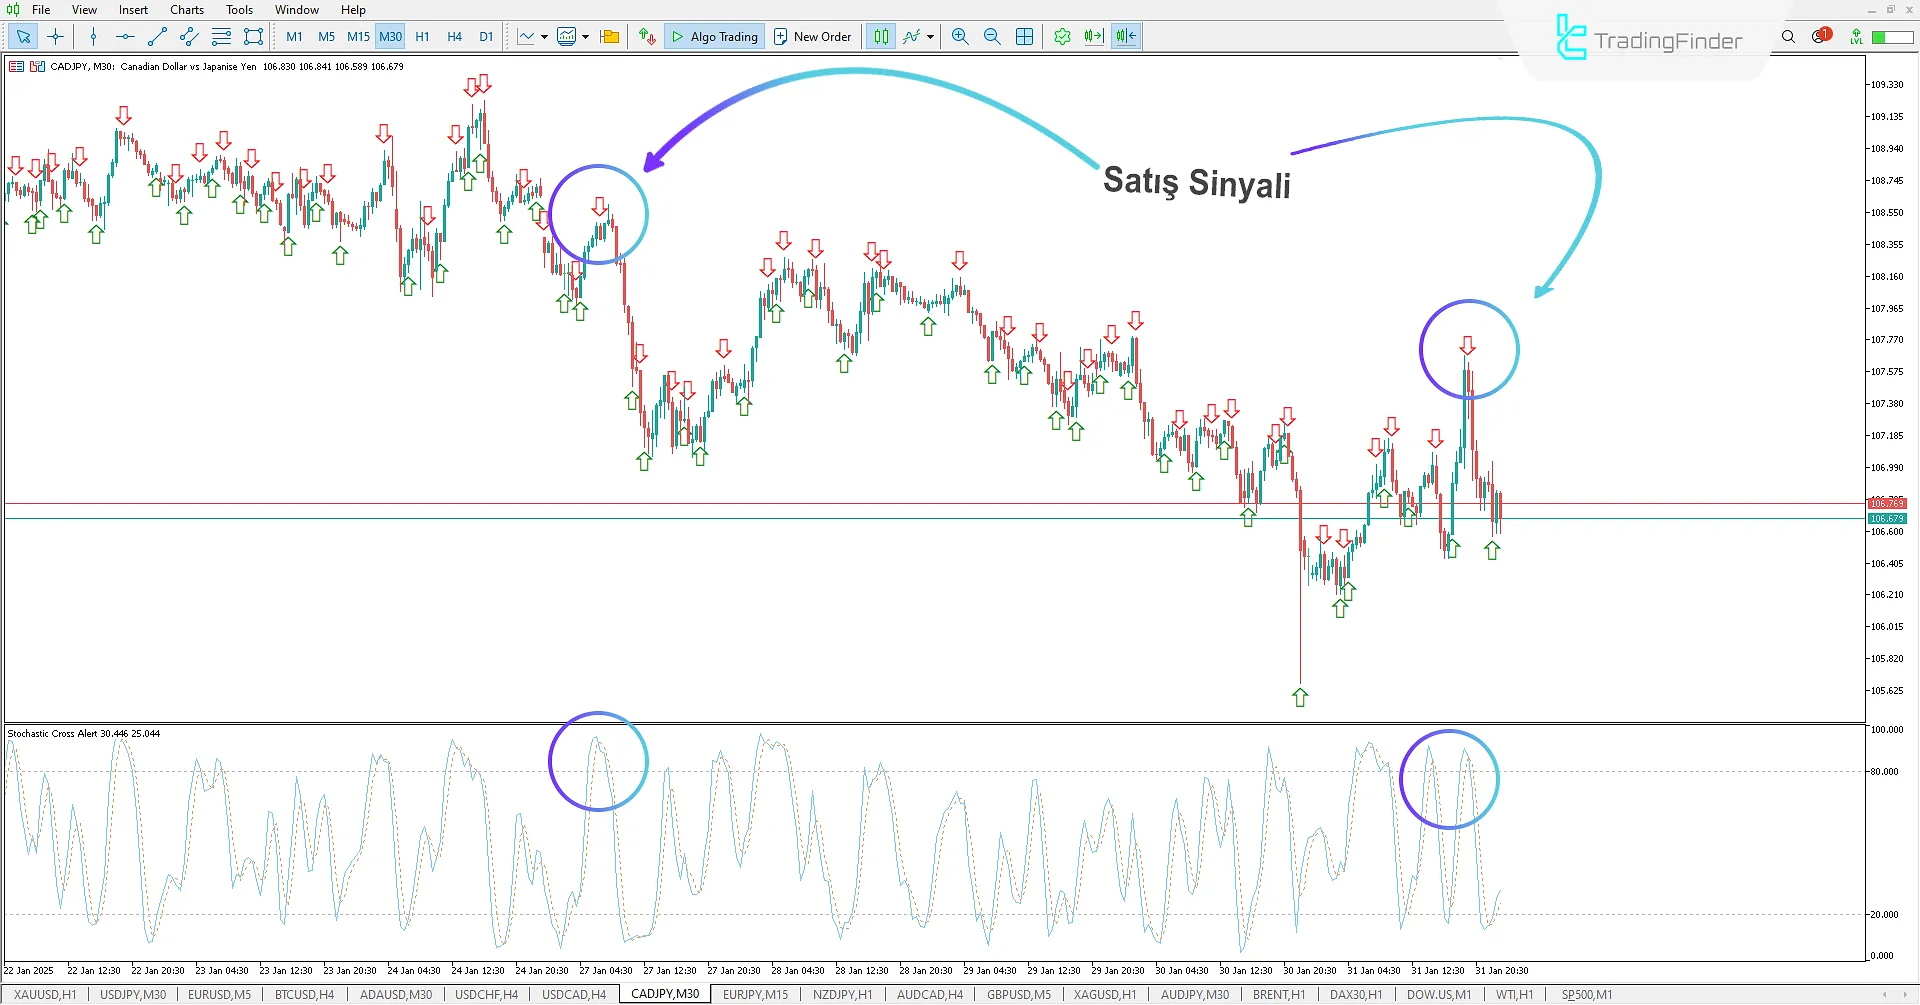
Task: Open the templates folder menu
Action: click(608, 36)
